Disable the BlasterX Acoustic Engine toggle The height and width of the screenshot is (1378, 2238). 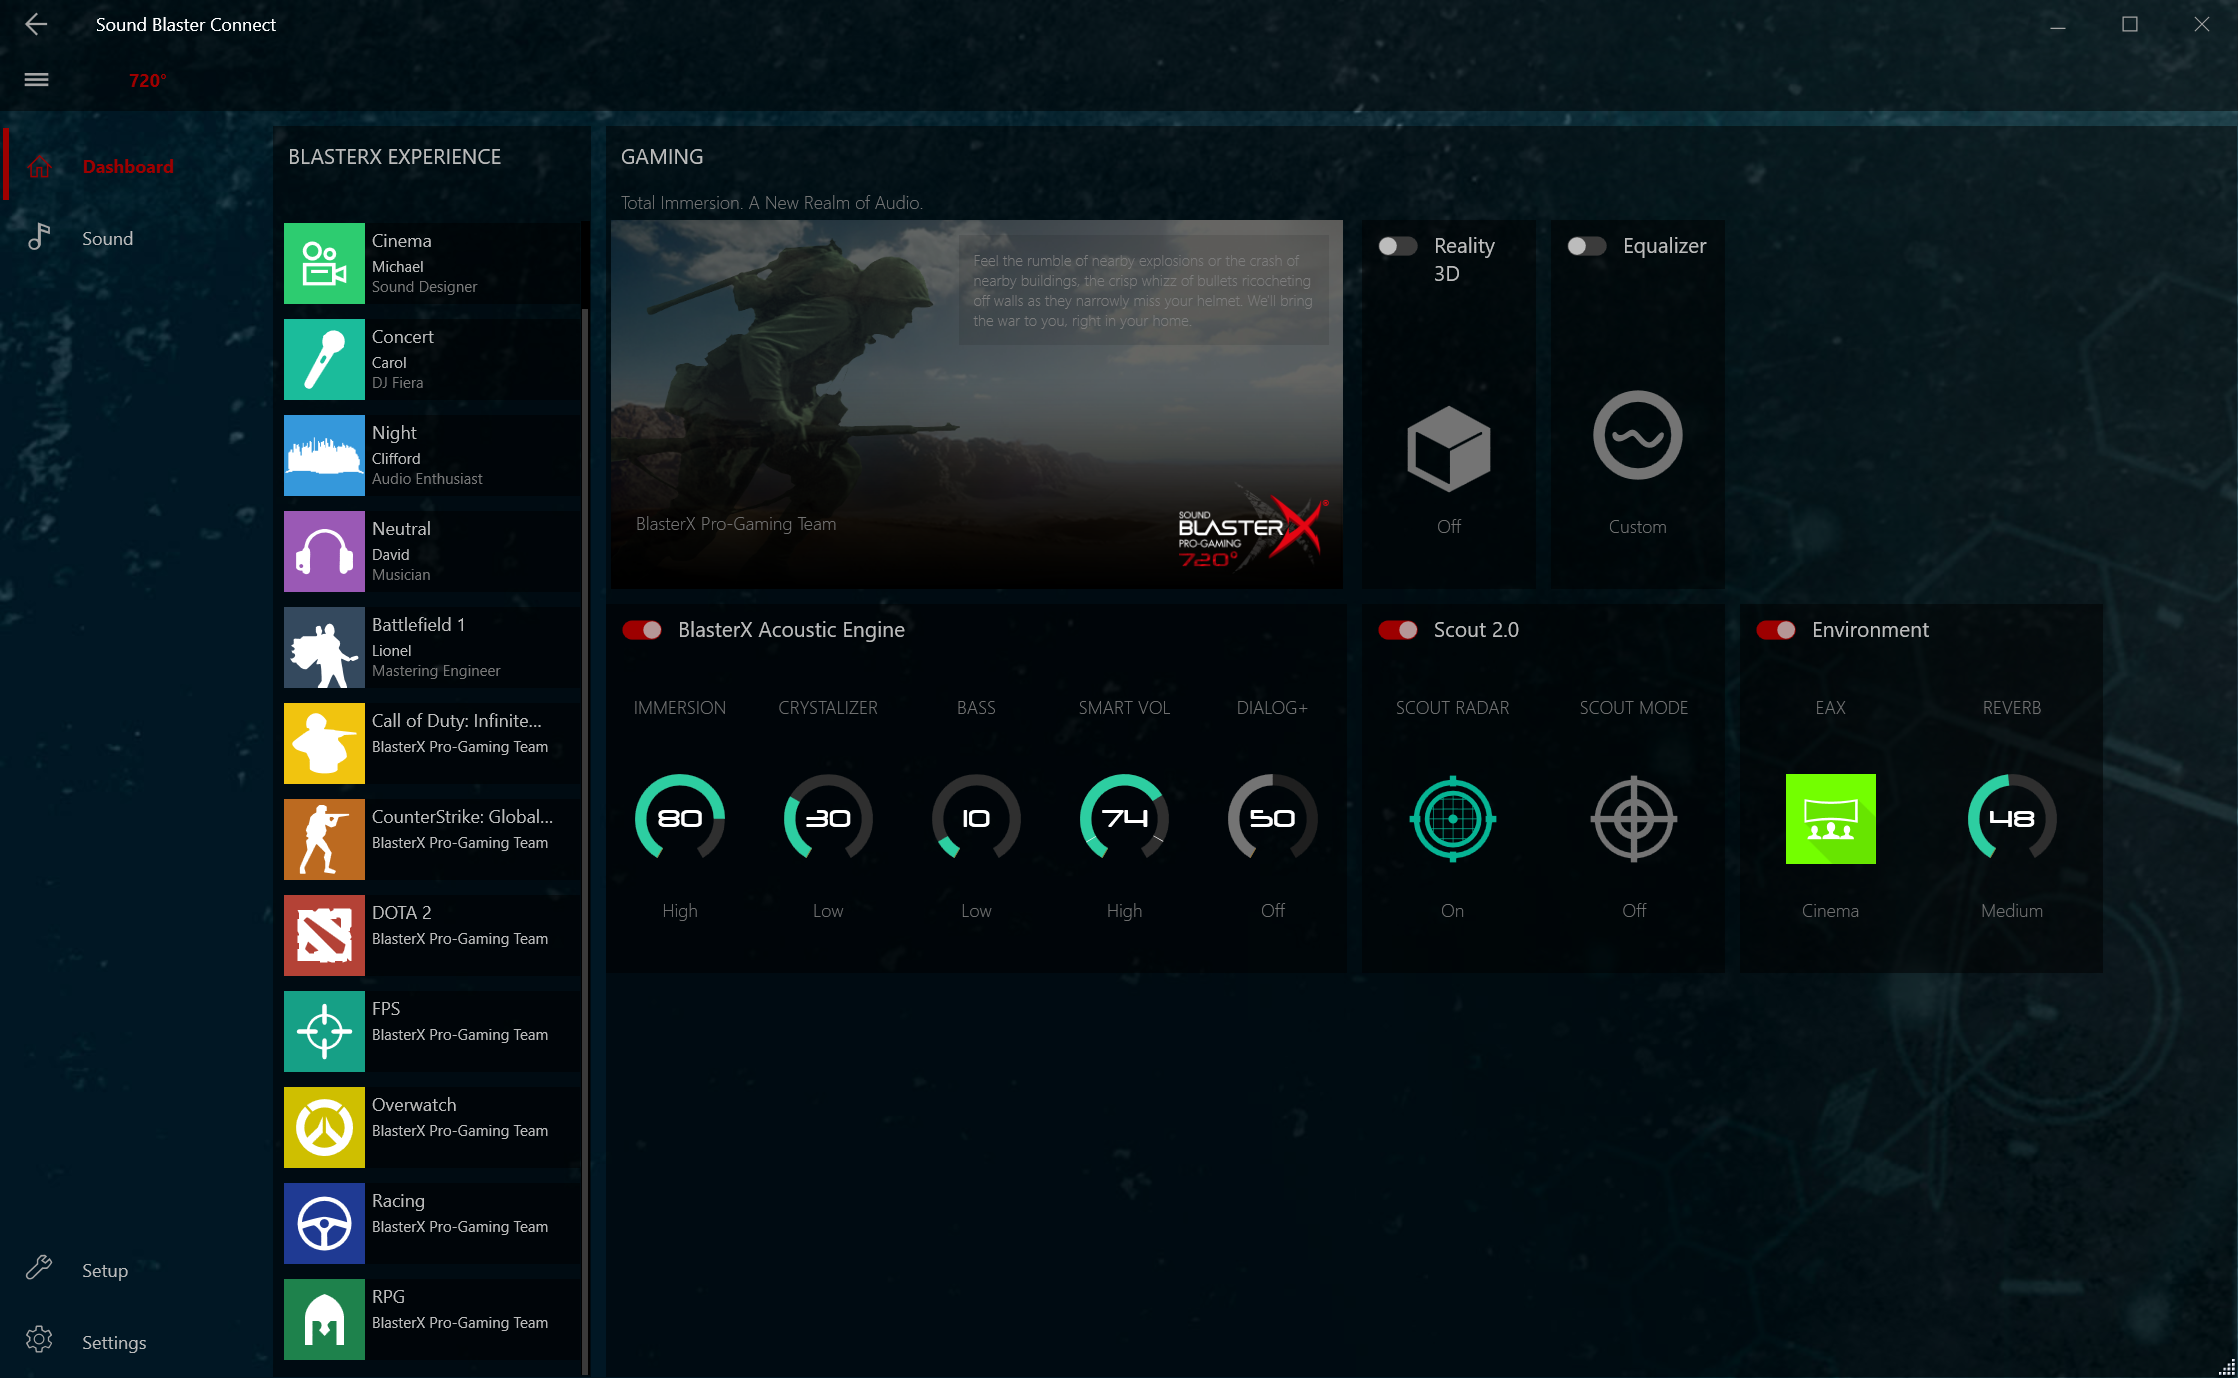pyautogui.click(x=641, y=630)
